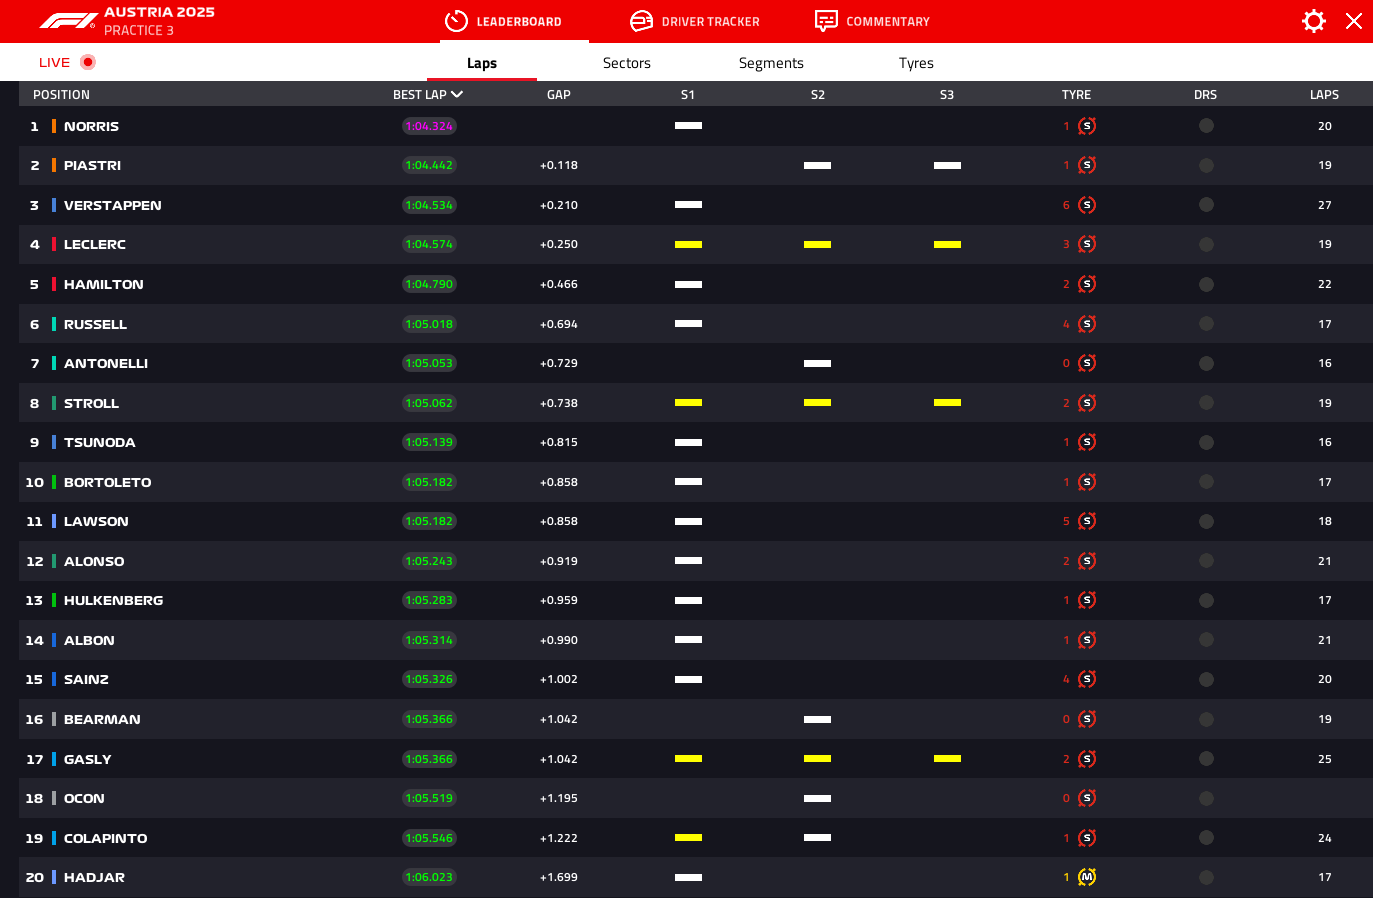This screenshot has width=1373, height=898.
Task: Click Albon's soft tyre icon
Action: coord(1087,640)
